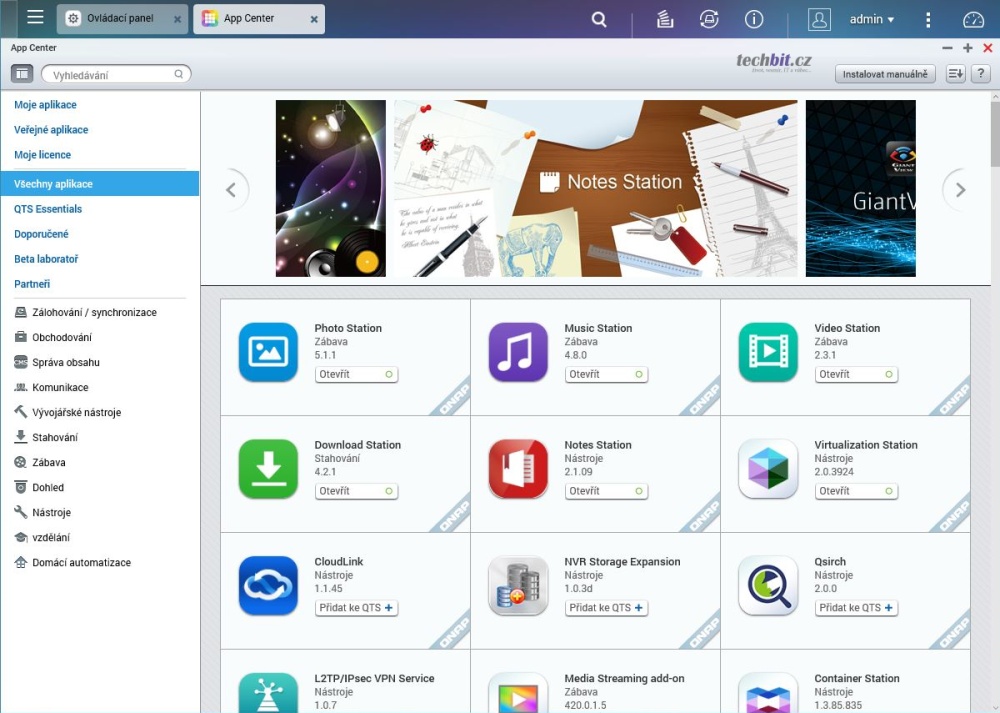Show next banner with right arrow
1000x713 pixels.
(960, 190)
